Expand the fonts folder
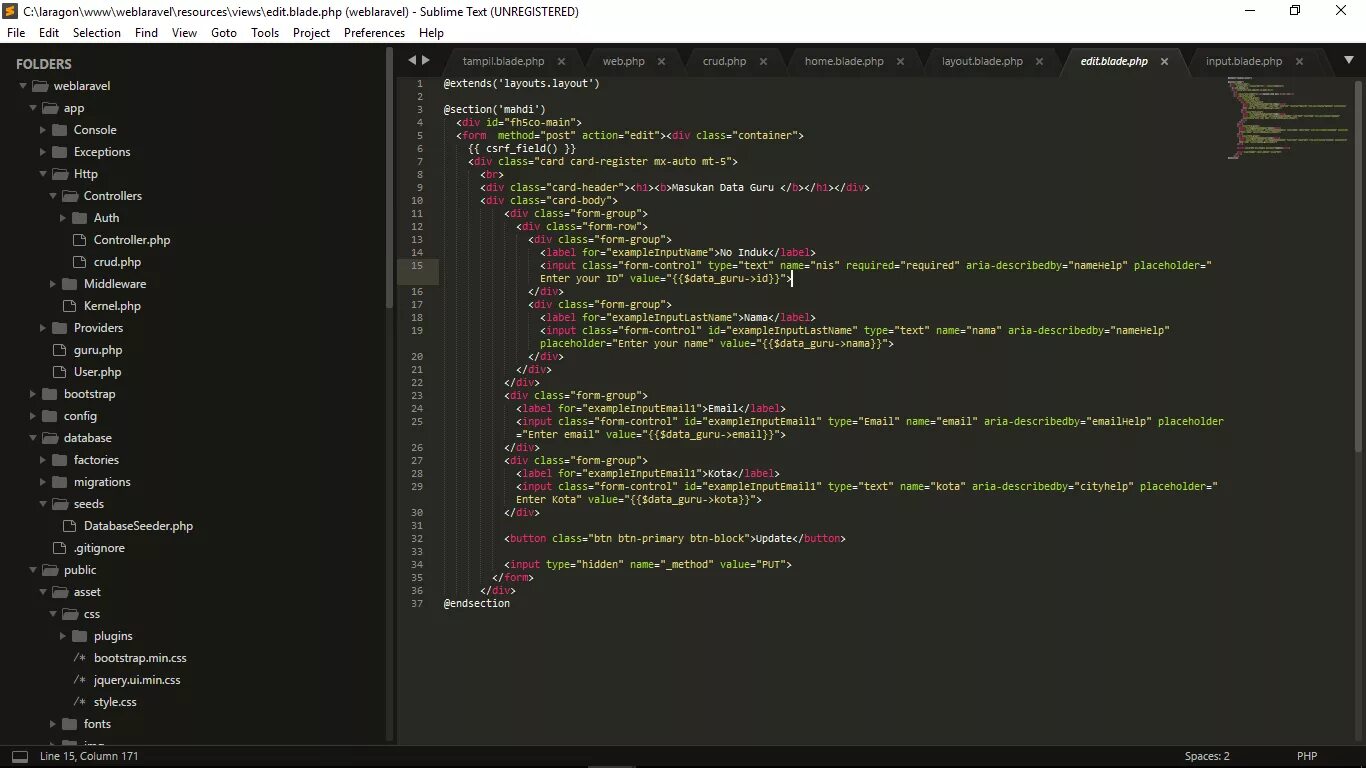The image size is (1366, 768). [x=53, y=724]
